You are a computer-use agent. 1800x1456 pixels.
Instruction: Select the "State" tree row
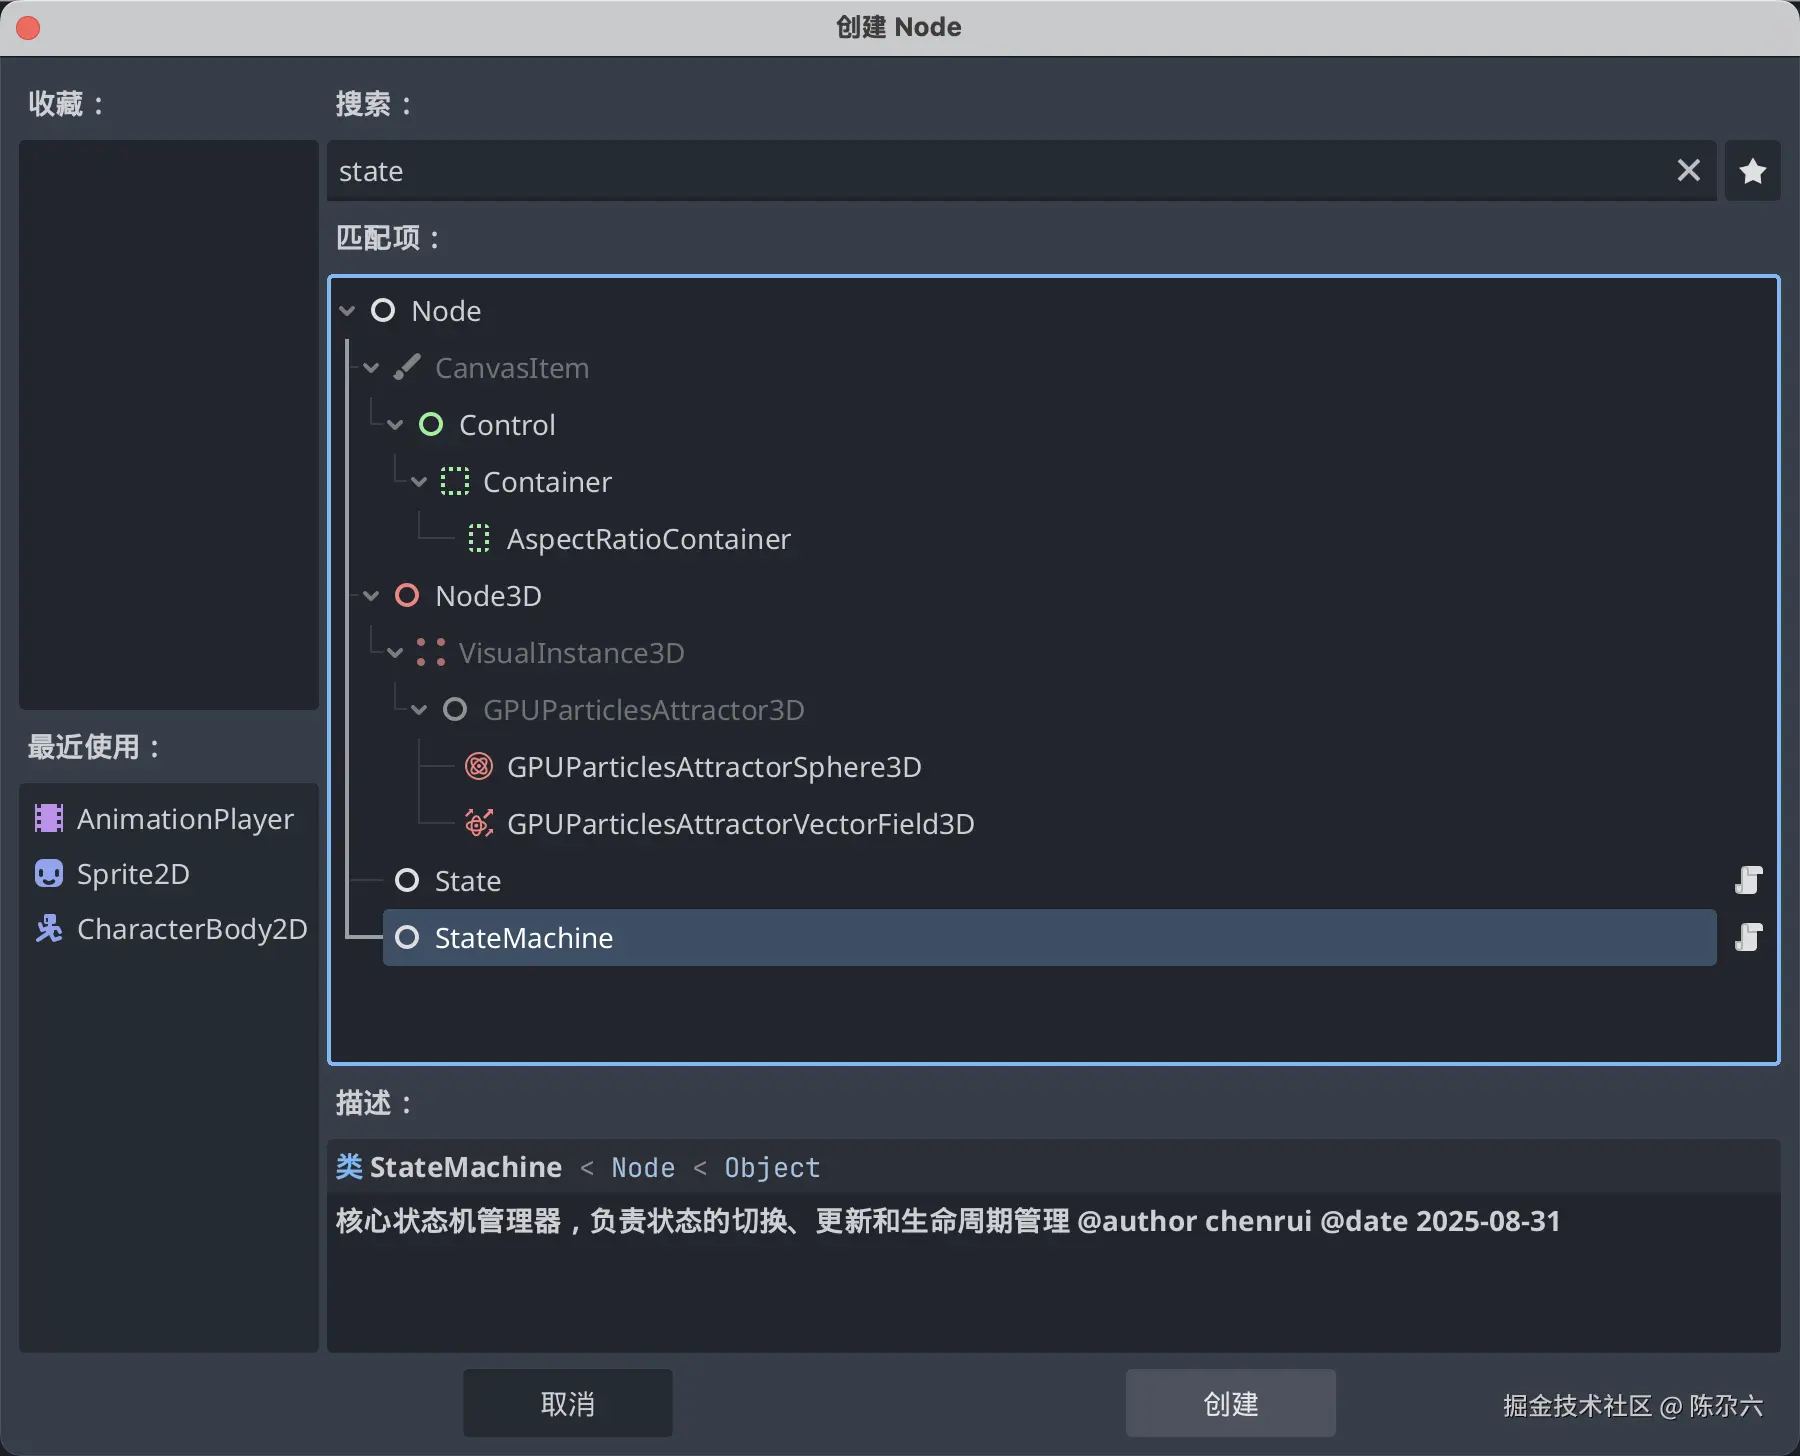pos(1050,881)
